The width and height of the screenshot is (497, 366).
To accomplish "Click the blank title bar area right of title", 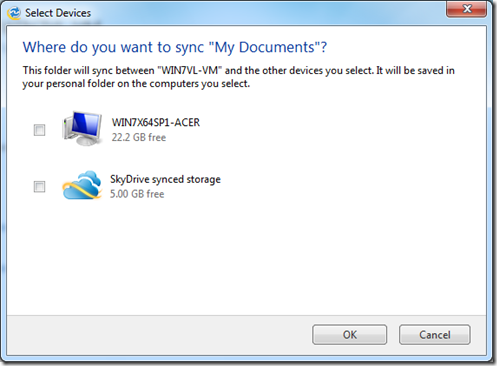I will pos(267,13).
